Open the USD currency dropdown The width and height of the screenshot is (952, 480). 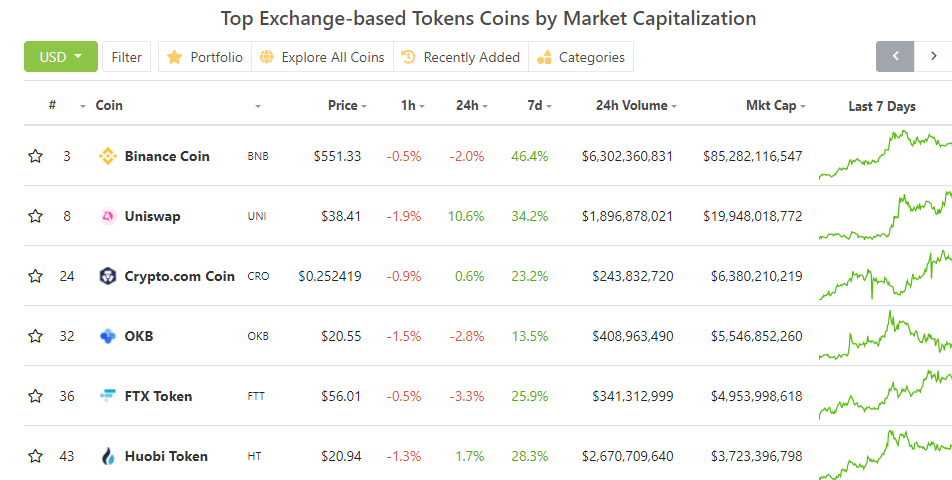[x=61, y=57]
